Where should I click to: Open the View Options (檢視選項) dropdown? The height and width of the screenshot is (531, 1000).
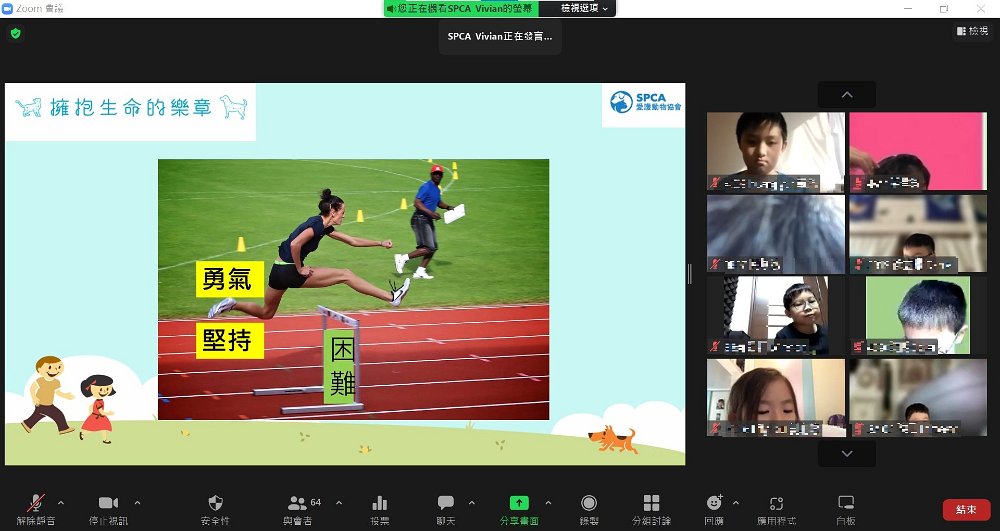click(x=585, y=8)
